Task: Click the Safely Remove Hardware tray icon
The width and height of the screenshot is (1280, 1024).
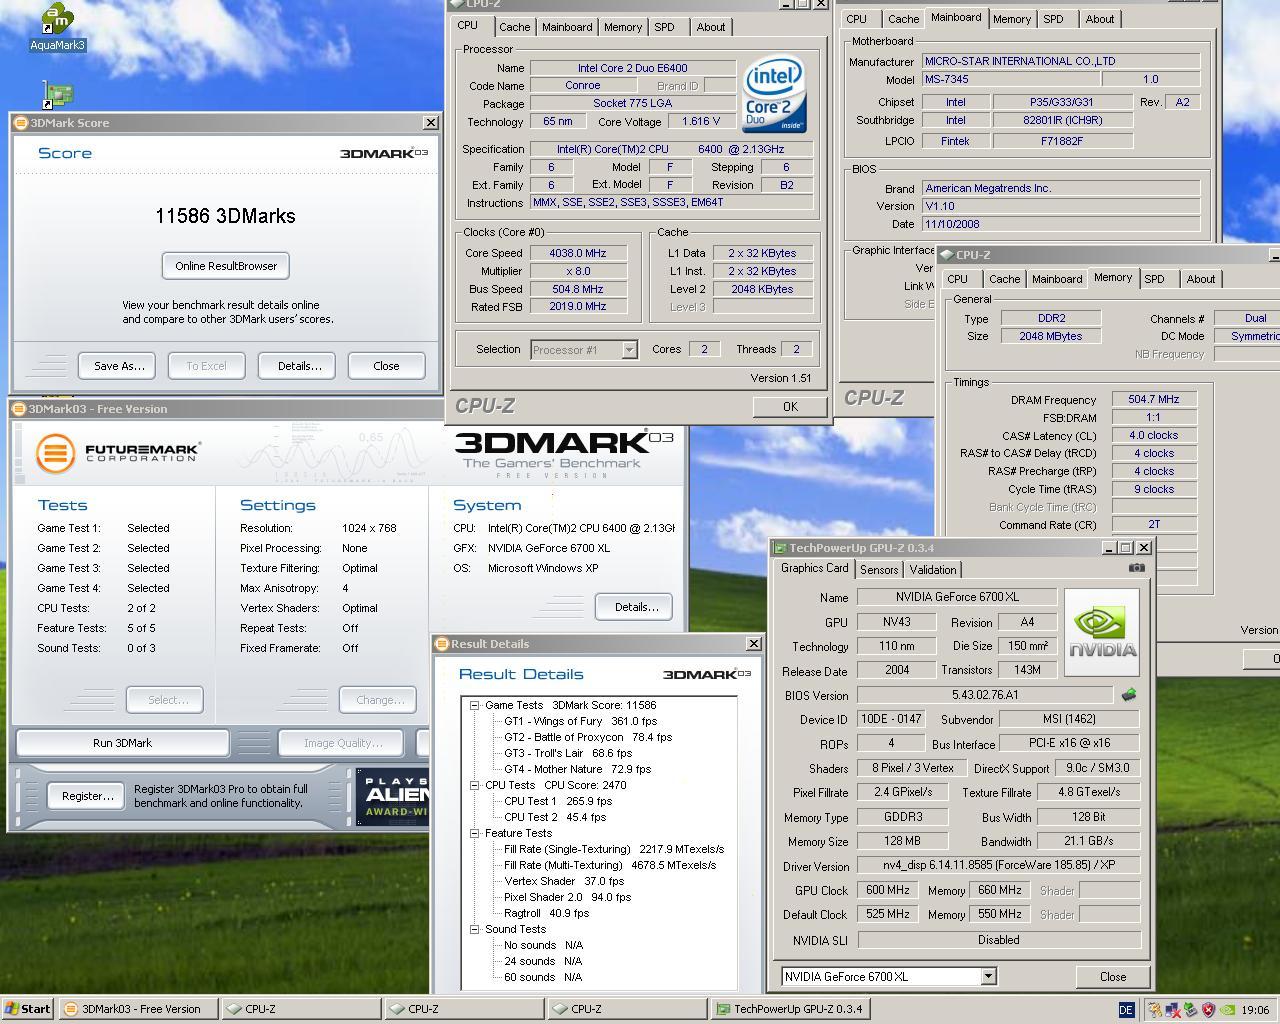Action: [1190, 1010]
